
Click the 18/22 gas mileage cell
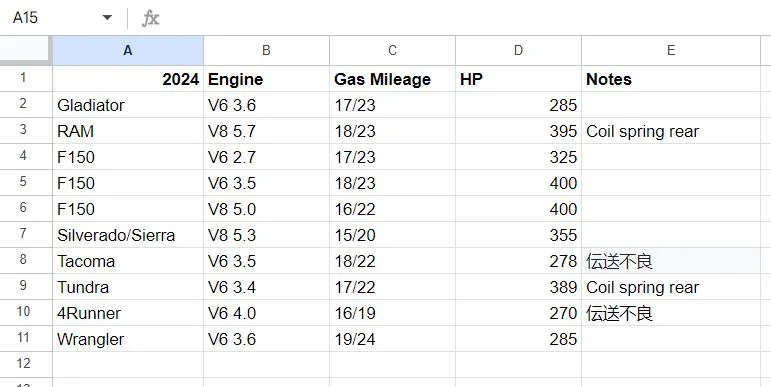pyautogui.click(x=392, y=261)
